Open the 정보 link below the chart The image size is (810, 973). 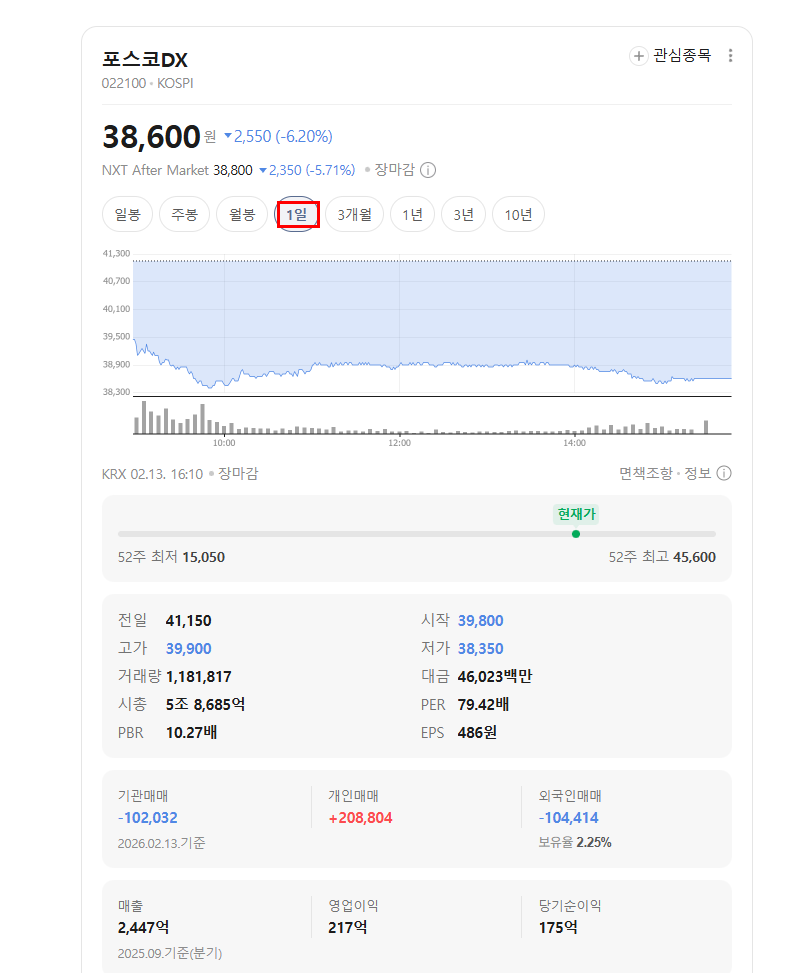tap(698, 473)
